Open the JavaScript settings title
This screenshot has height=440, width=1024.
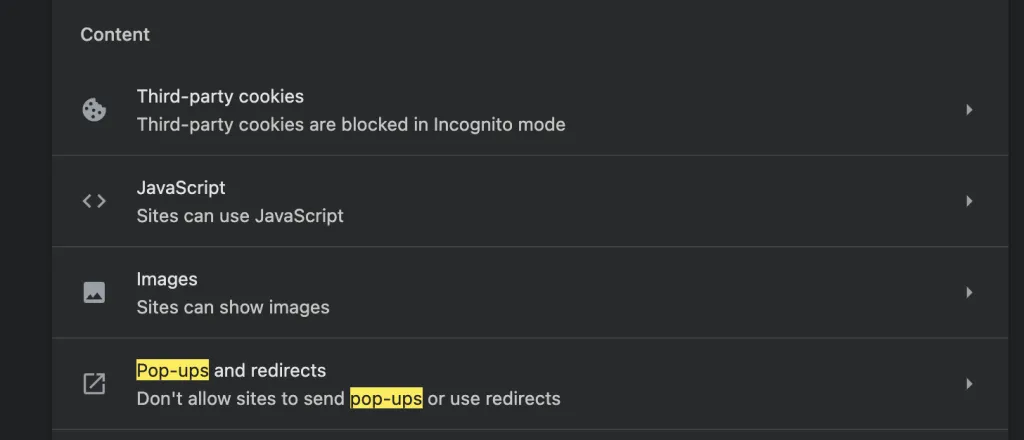tap(181, 188)
